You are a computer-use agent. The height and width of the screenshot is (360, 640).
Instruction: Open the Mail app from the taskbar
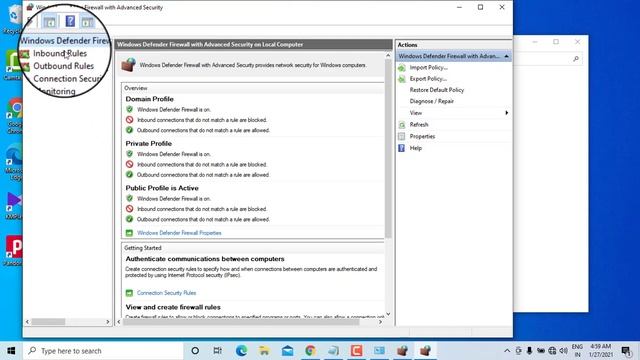287,351
